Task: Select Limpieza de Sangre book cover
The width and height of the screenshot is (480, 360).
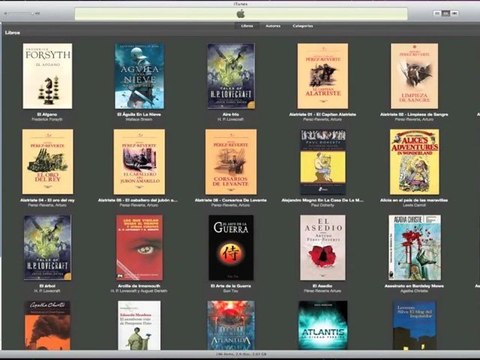Action: click(x=414, y=76)
